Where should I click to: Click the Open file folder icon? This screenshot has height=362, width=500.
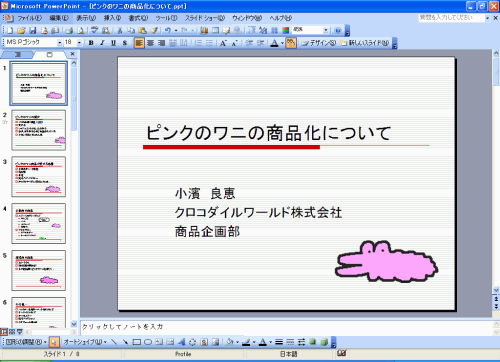[21, 31]
